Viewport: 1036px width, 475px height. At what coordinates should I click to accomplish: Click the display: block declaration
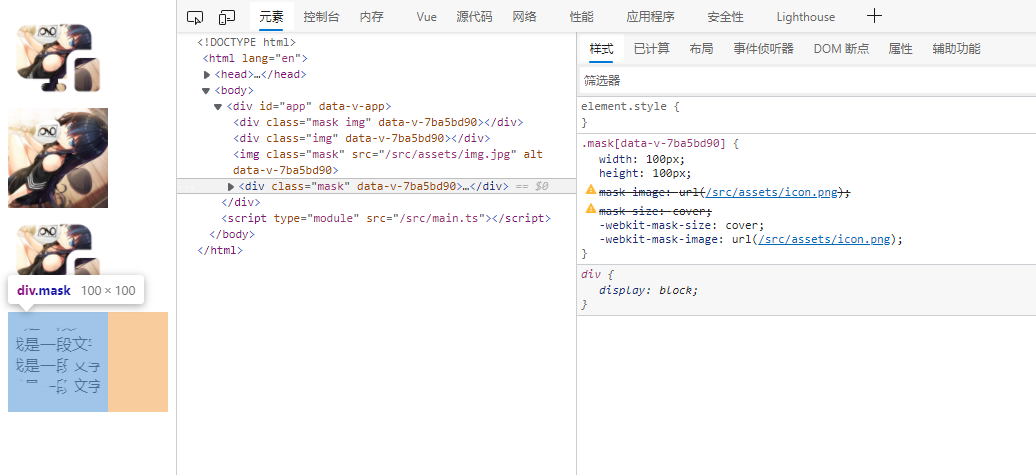(x=648, y=290)
